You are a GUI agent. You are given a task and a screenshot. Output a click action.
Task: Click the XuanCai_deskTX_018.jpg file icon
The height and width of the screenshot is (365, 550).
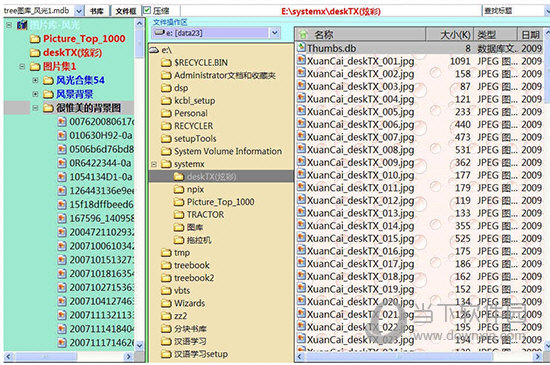[x=301, y=275]
